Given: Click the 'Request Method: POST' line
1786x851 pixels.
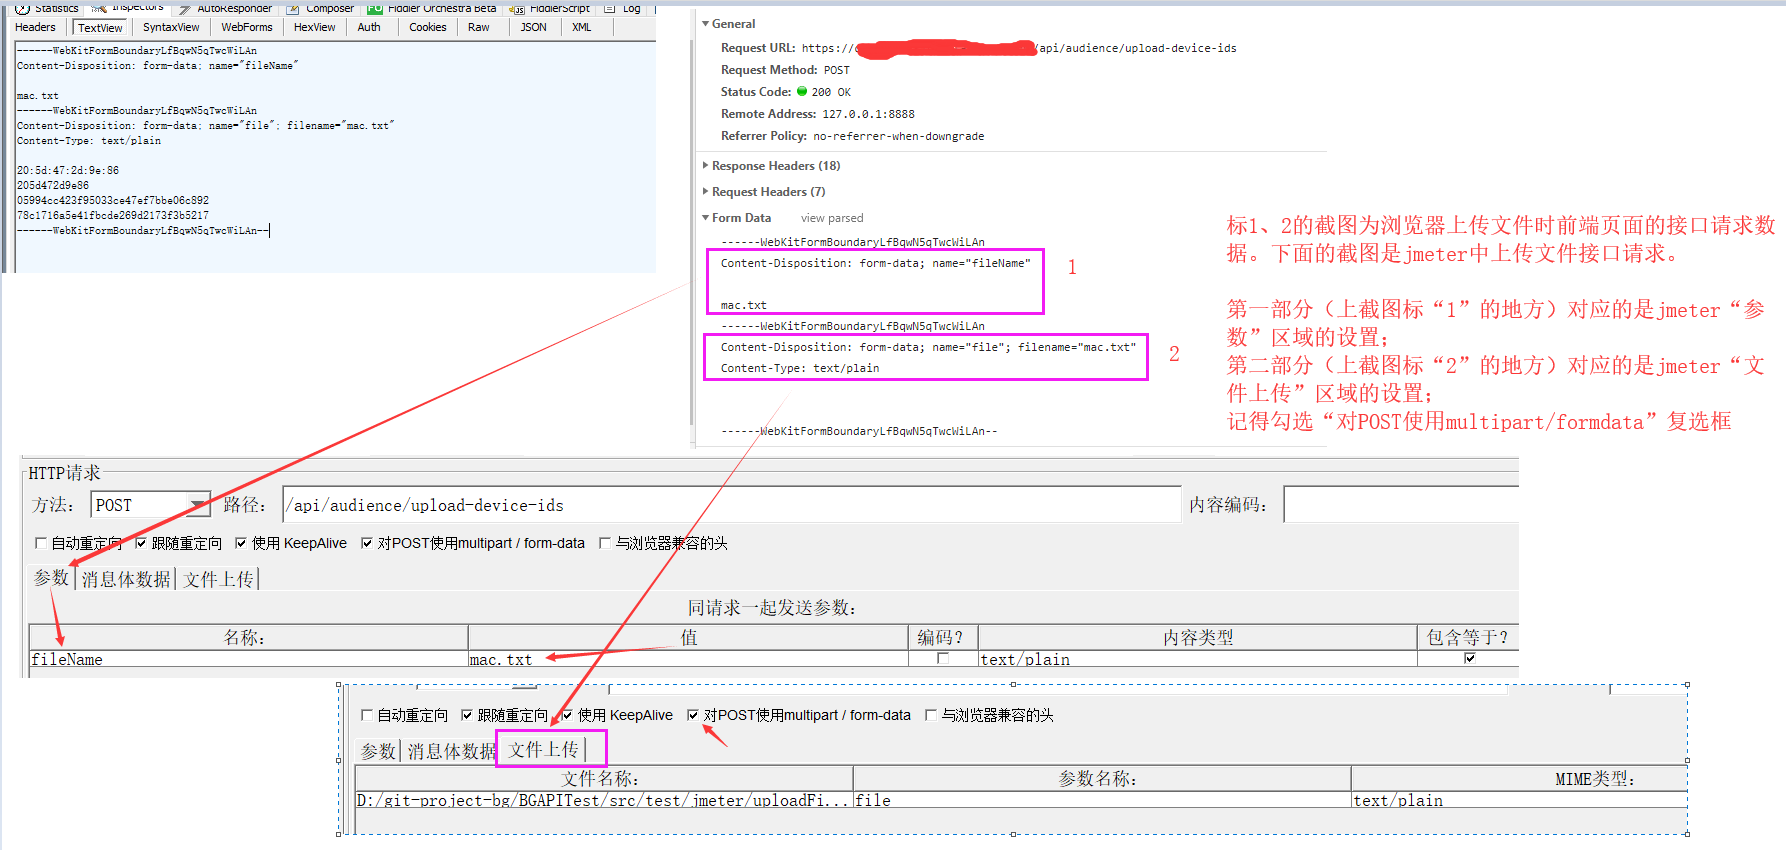Looking at the screenshot, I should [x=785, y=70].
